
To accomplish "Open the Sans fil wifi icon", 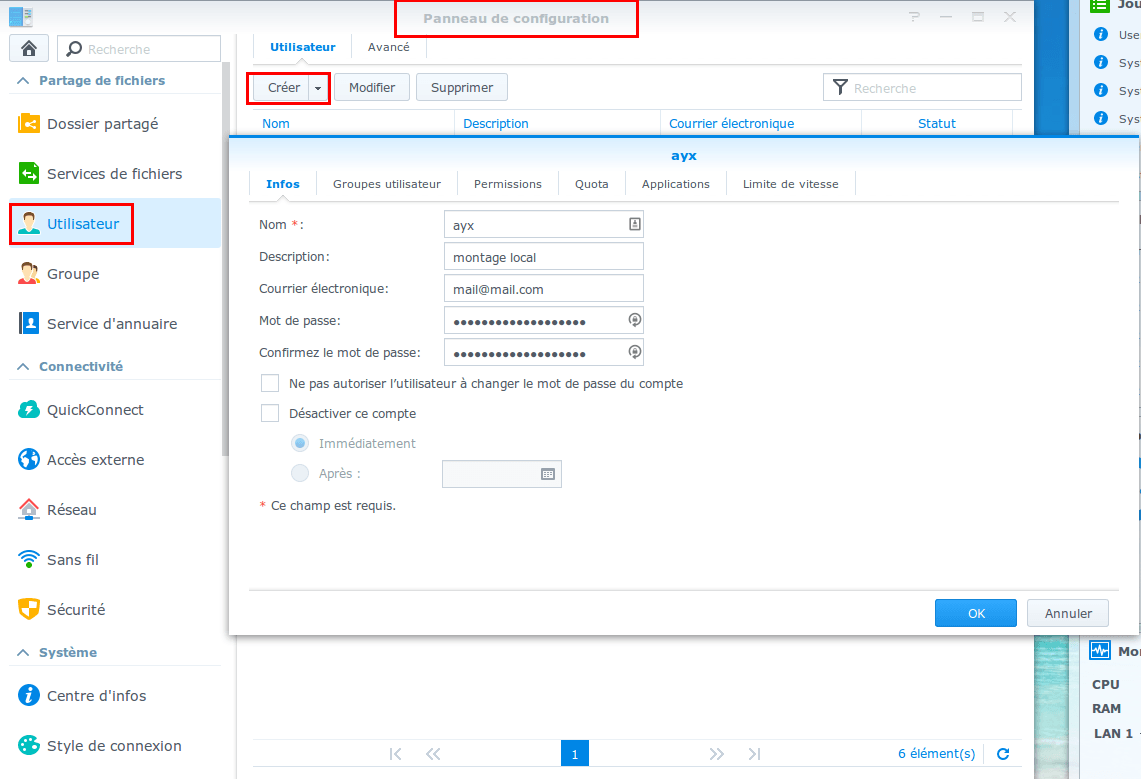I will coord(28,559).
